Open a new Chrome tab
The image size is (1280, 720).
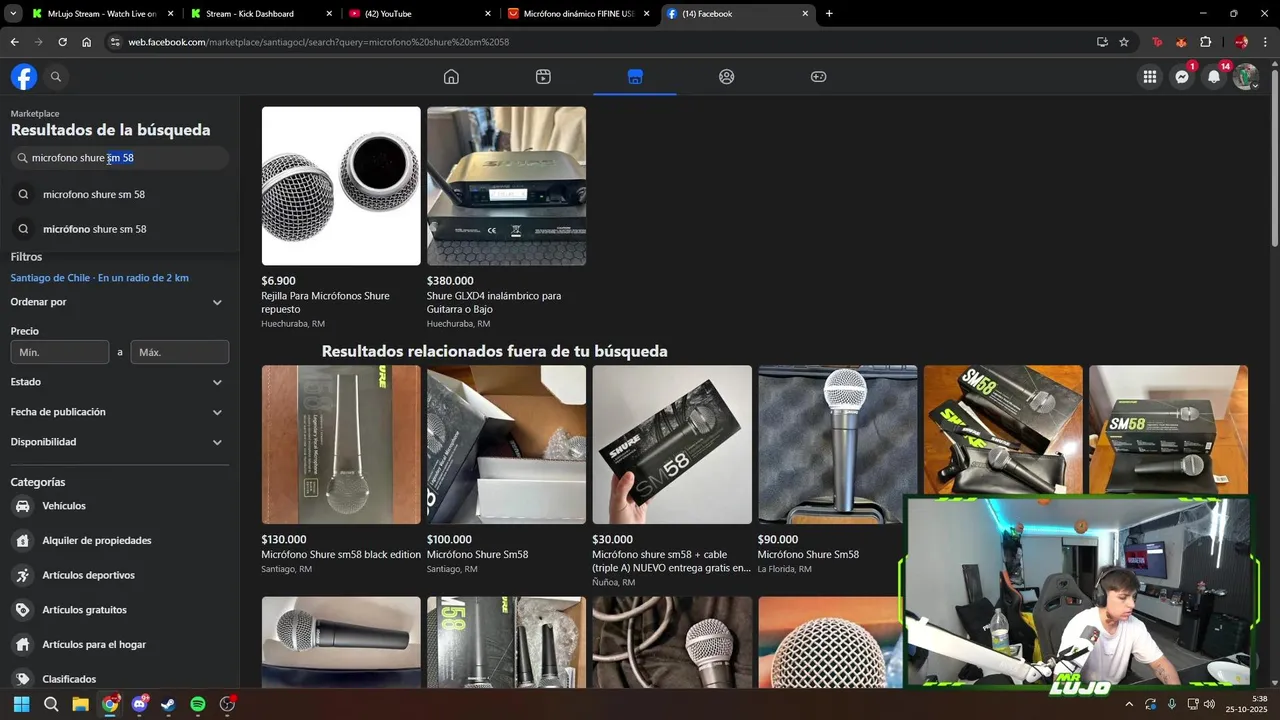(829, 14)
